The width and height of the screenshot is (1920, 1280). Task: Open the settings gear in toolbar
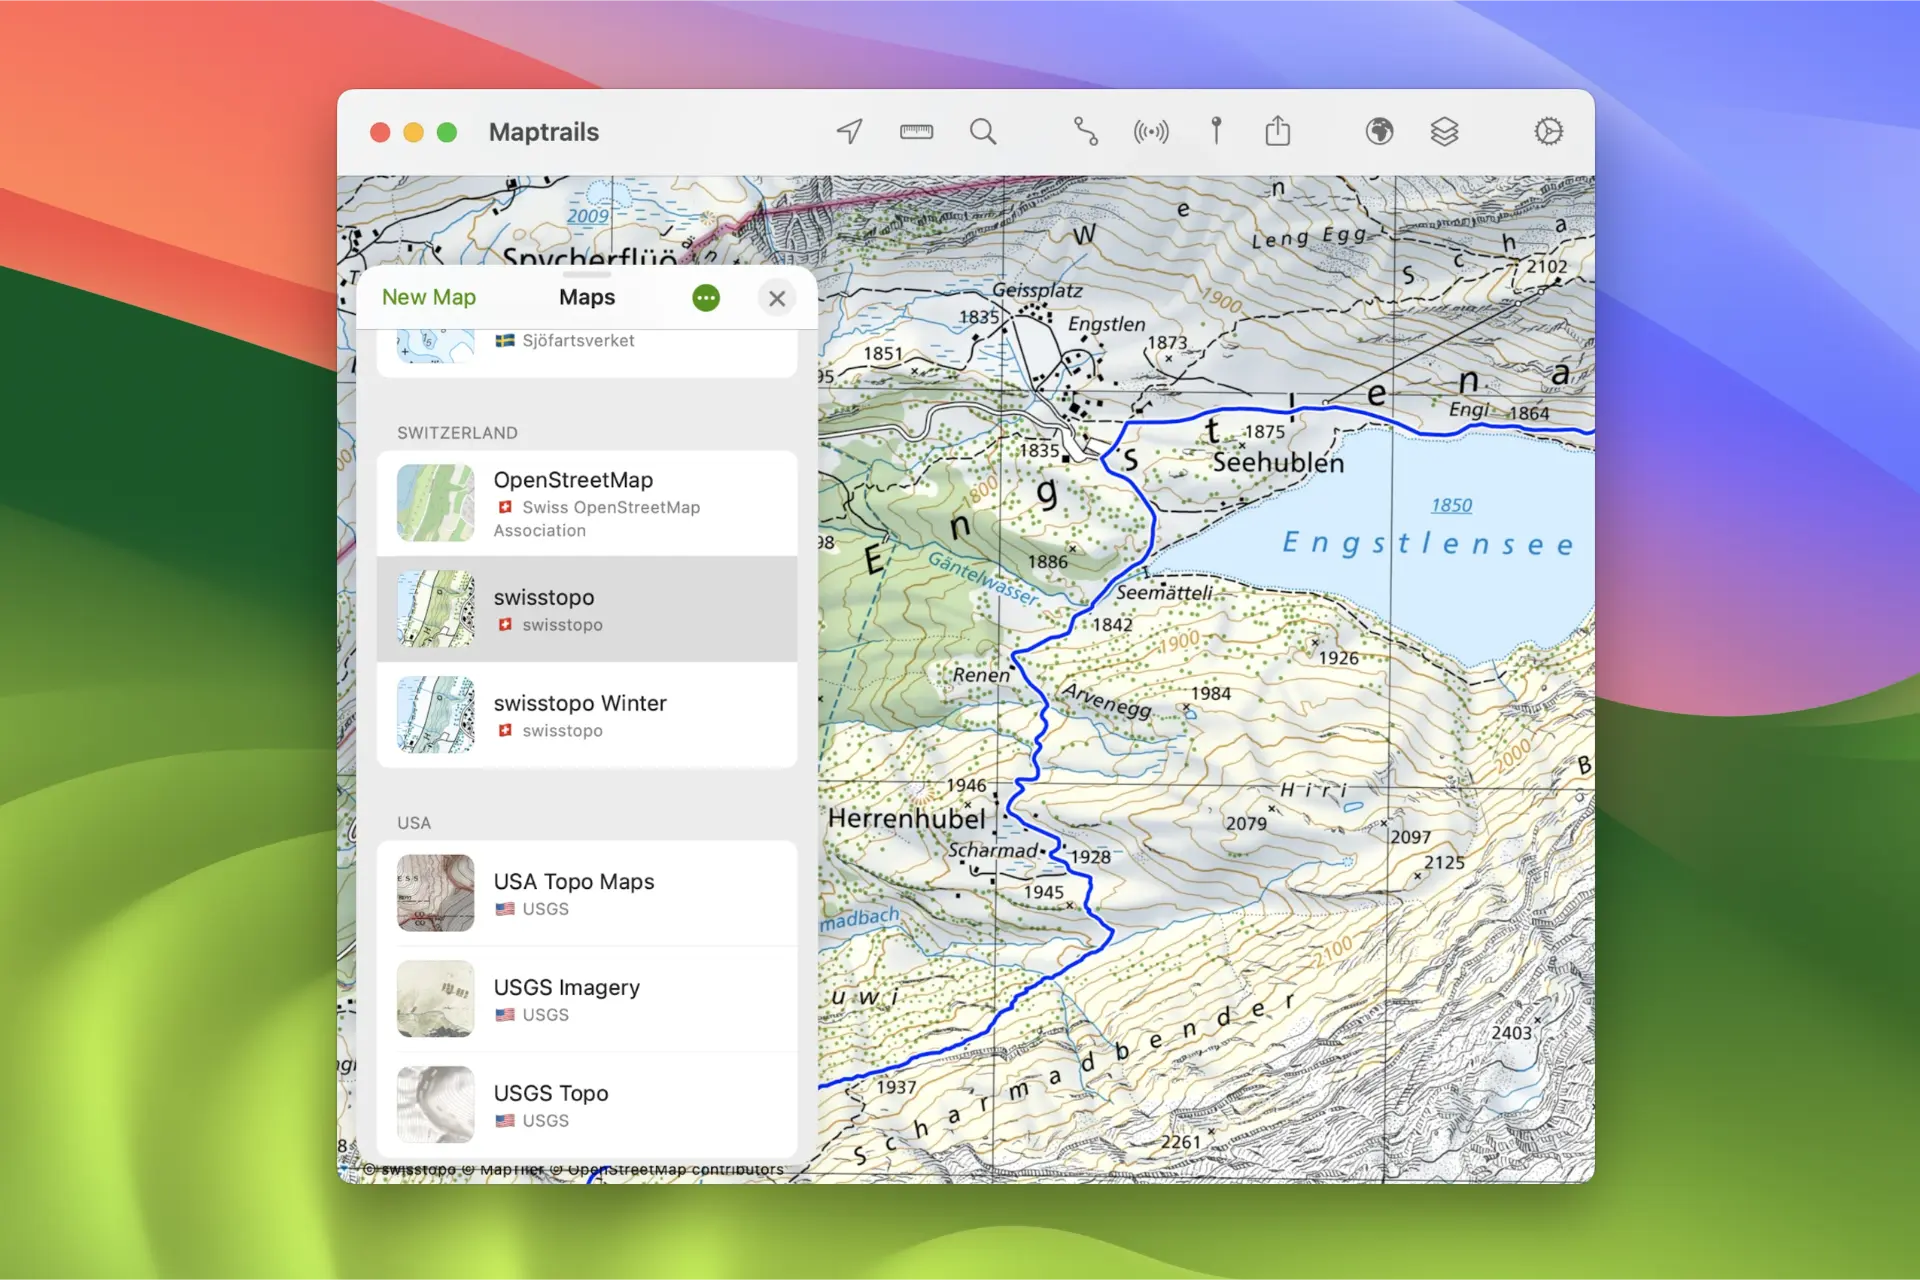[1548, 131]
